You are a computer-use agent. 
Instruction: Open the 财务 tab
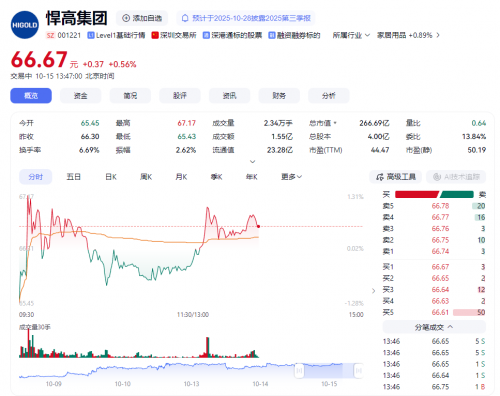tap(279, 96)
